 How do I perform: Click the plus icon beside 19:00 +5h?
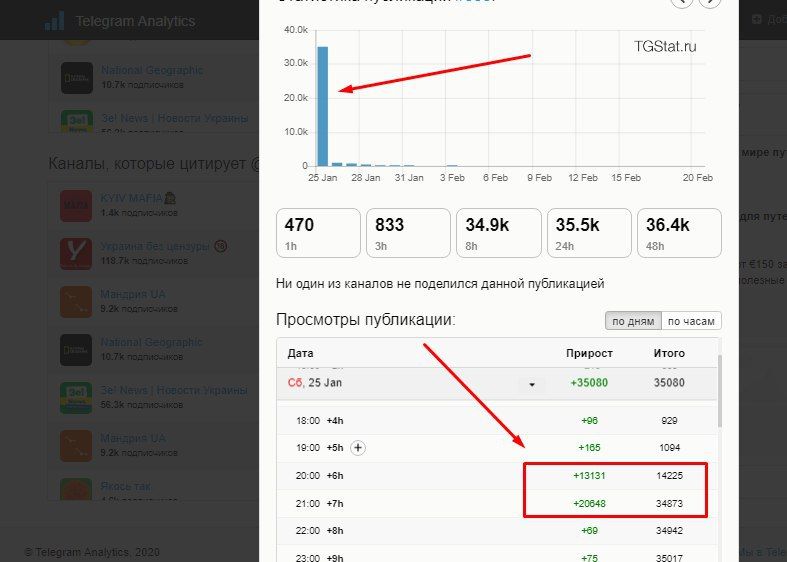(x=357, y=448)
